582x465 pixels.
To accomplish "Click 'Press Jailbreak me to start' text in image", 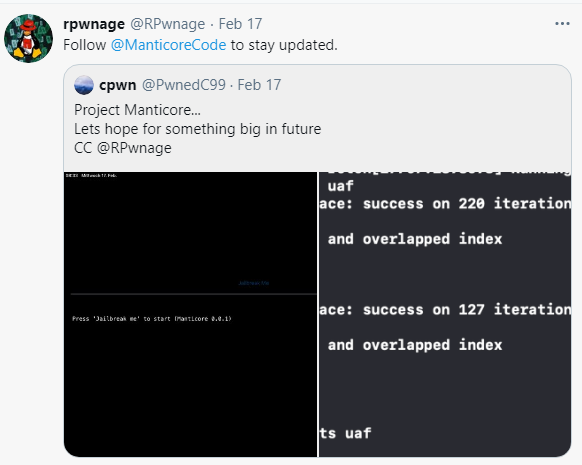I will pos(152,319).
